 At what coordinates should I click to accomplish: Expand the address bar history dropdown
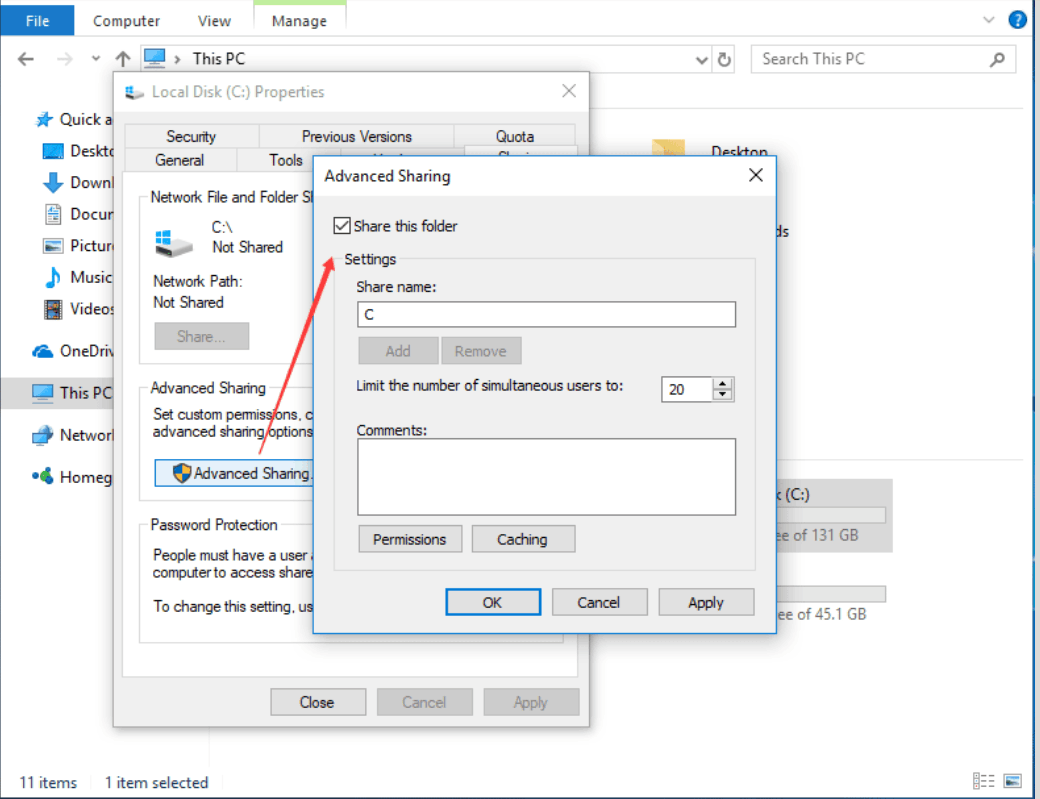tap(701, 60)
